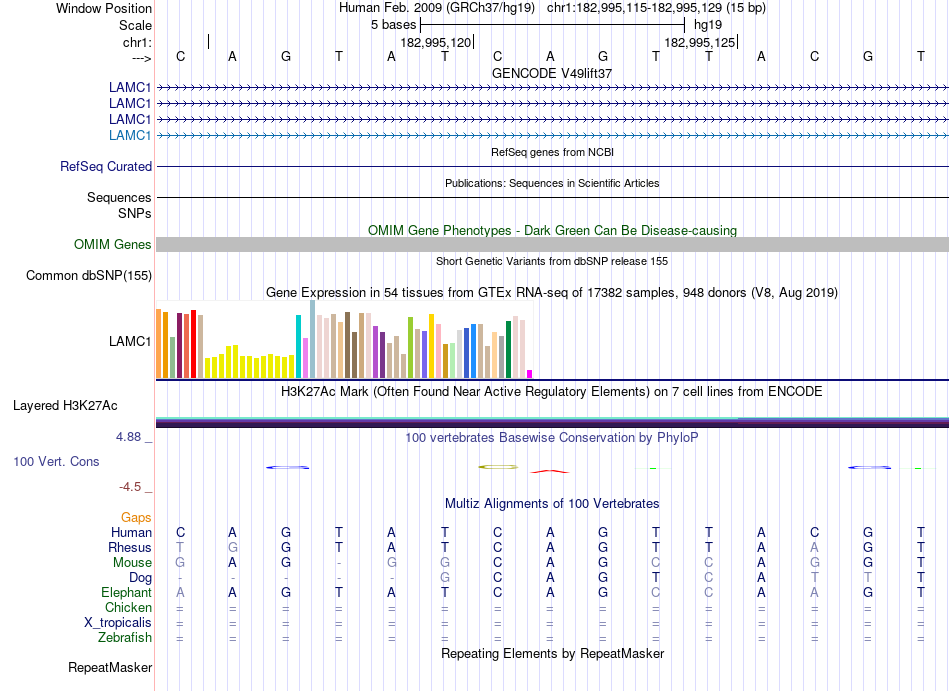Screen dimensions: 950x691
Task: Click the dark green bar in GTEx chart
Action: pyautogui.click(x=509, y=350)
